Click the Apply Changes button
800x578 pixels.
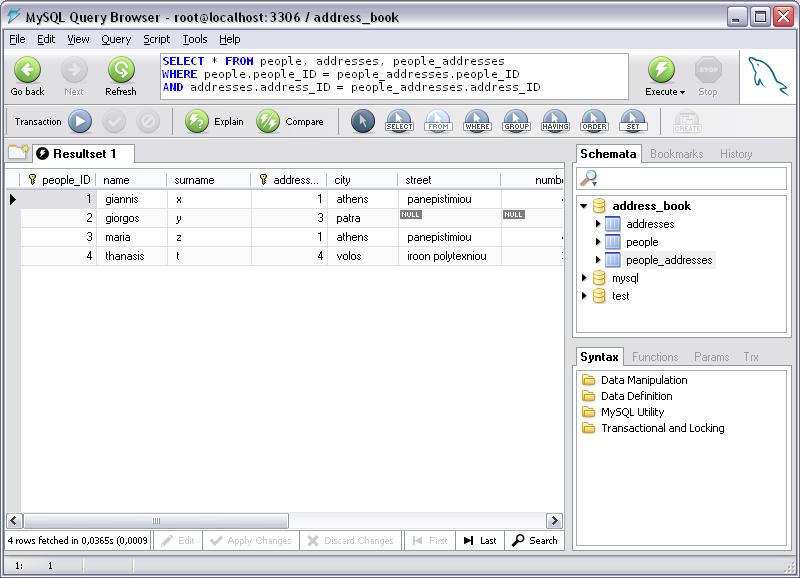pyautogui.click(x=251, y=541)
